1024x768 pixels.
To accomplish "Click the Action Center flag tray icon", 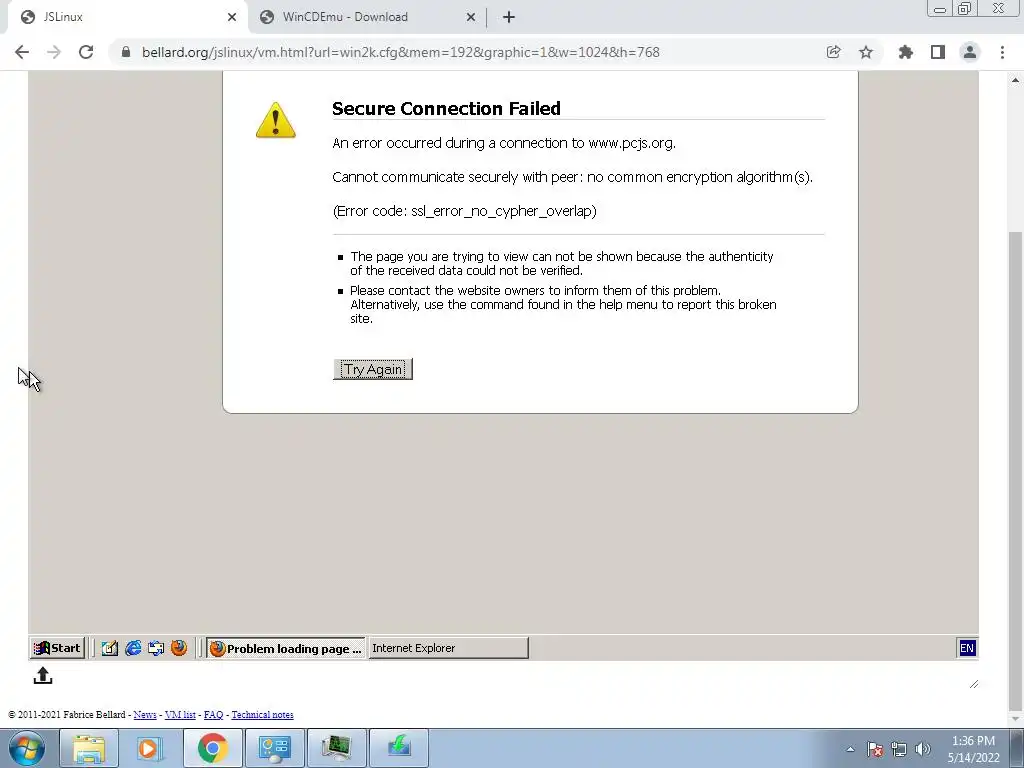I will click(875, 749).
